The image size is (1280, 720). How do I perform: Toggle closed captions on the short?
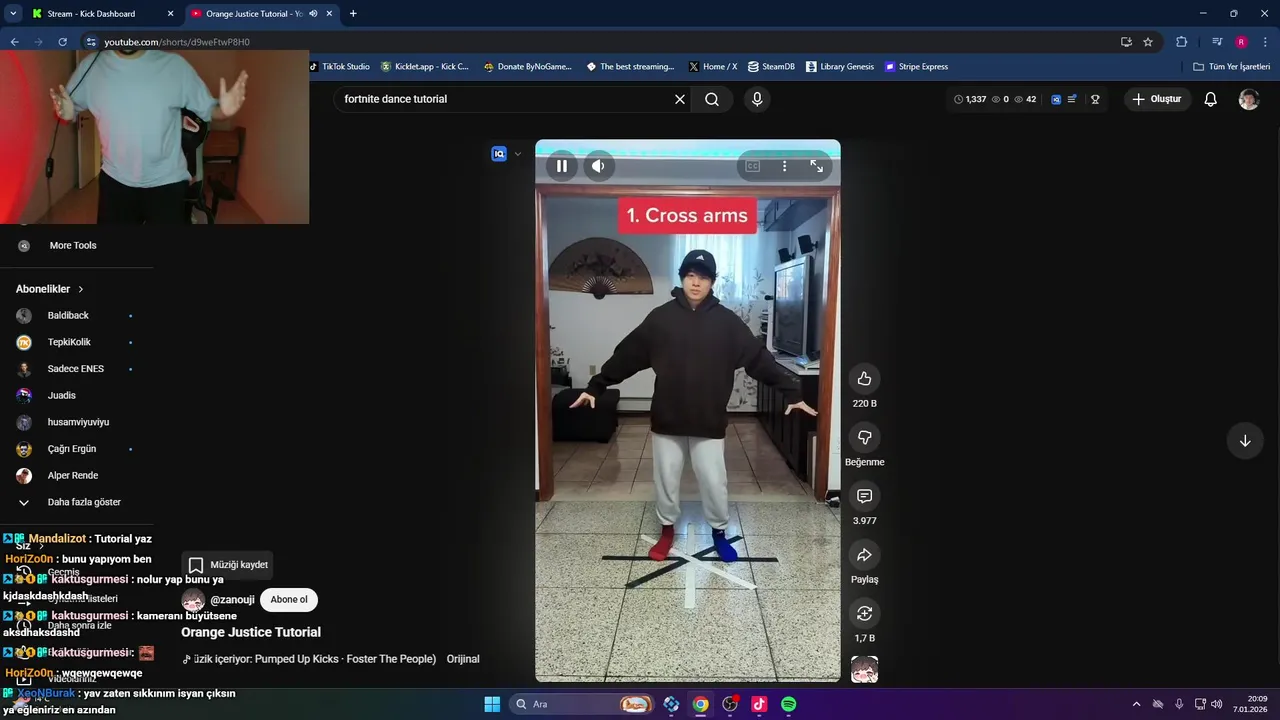tap(753, 166)
